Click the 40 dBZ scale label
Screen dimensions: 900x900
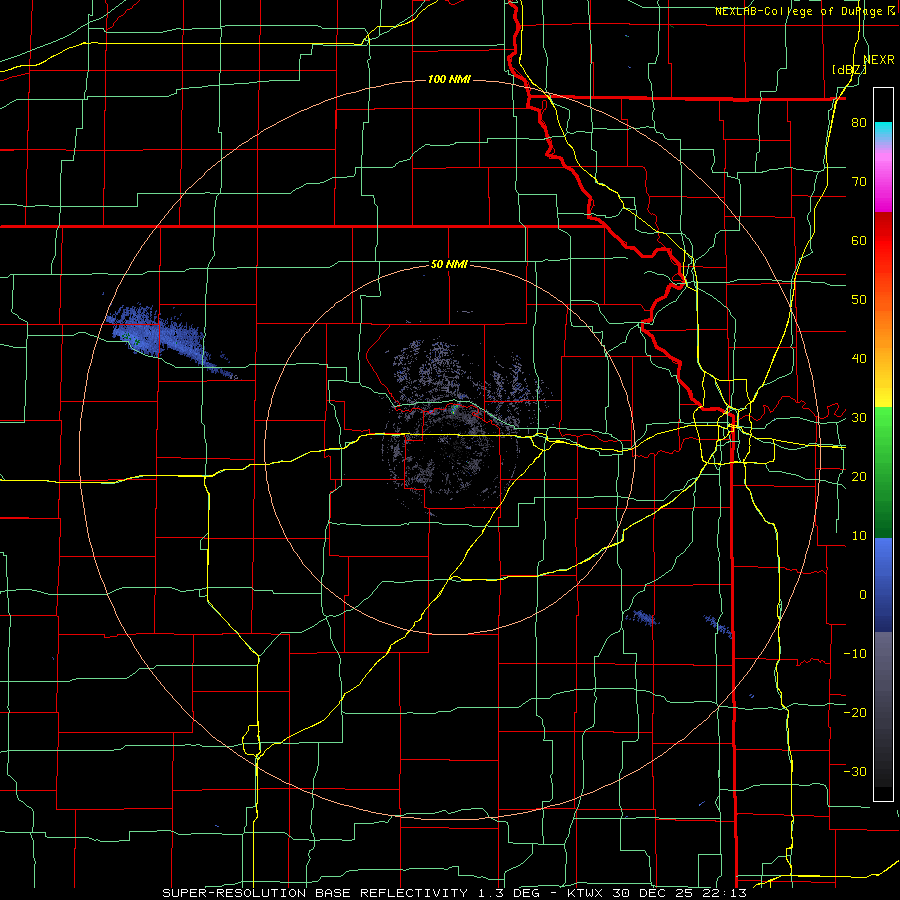tap(859, 359)
